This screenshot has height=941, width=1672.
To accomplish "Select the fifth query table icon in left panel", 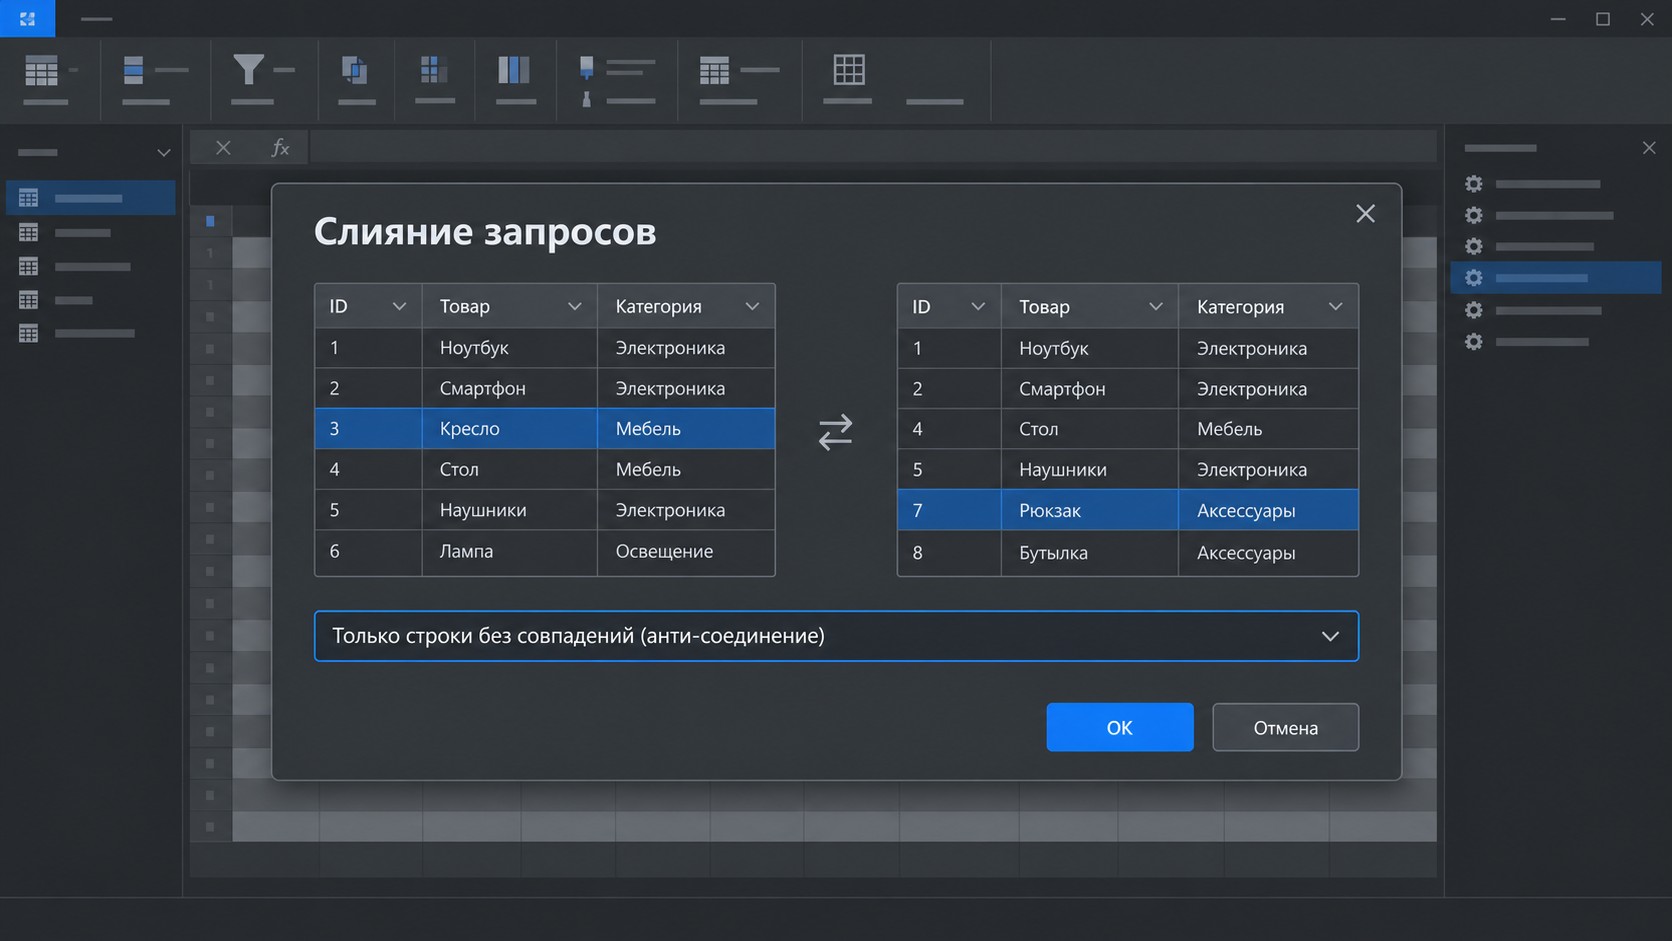I will [x=29, y=333].
